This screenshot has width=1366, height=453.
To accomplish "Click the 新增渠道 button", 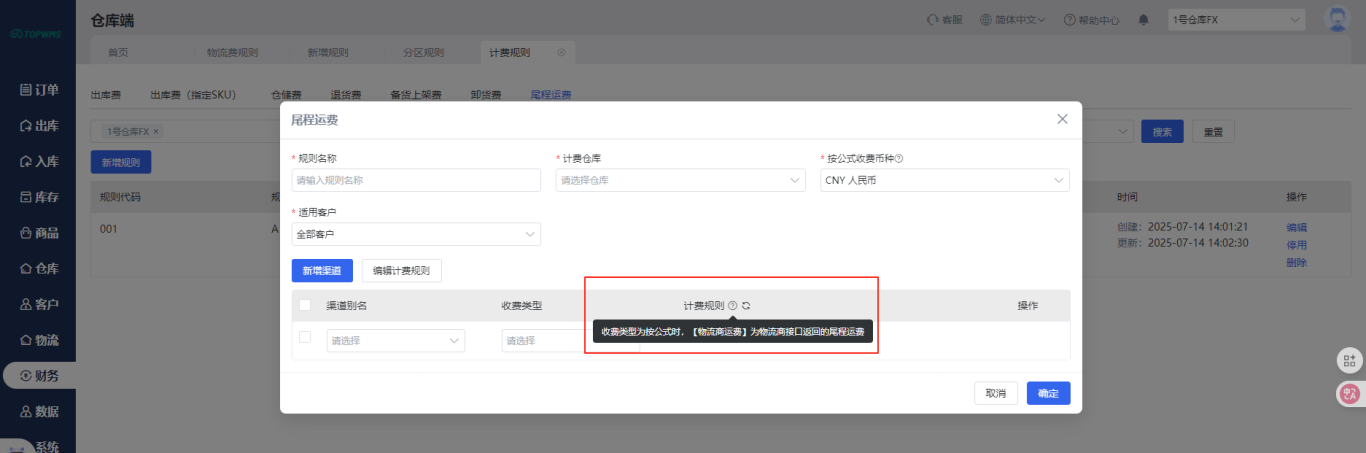I will click(x=322, y=270).
